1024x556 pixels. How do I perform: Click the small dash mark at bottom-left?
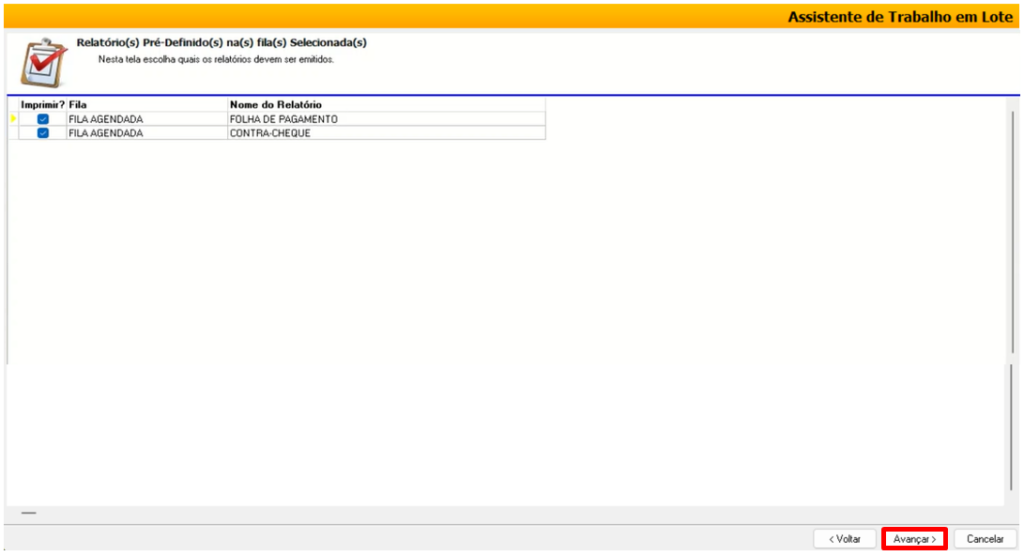28,513
